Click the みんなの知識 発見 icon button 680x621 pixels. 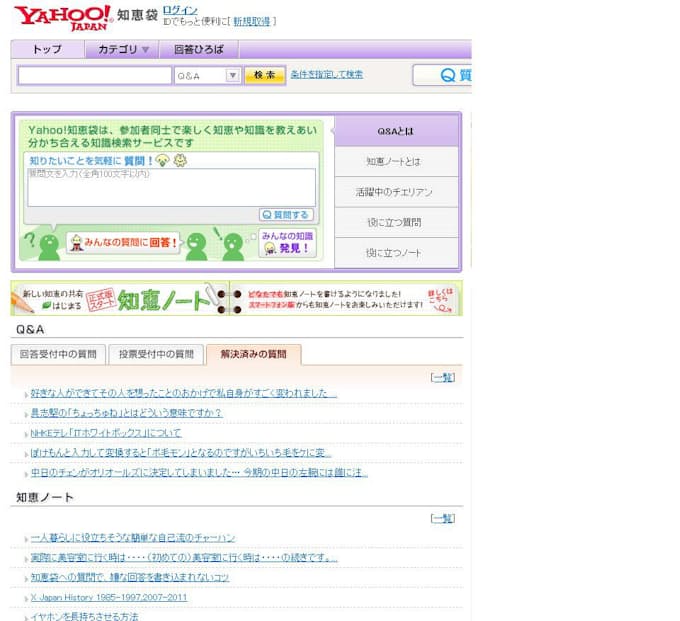287,242
